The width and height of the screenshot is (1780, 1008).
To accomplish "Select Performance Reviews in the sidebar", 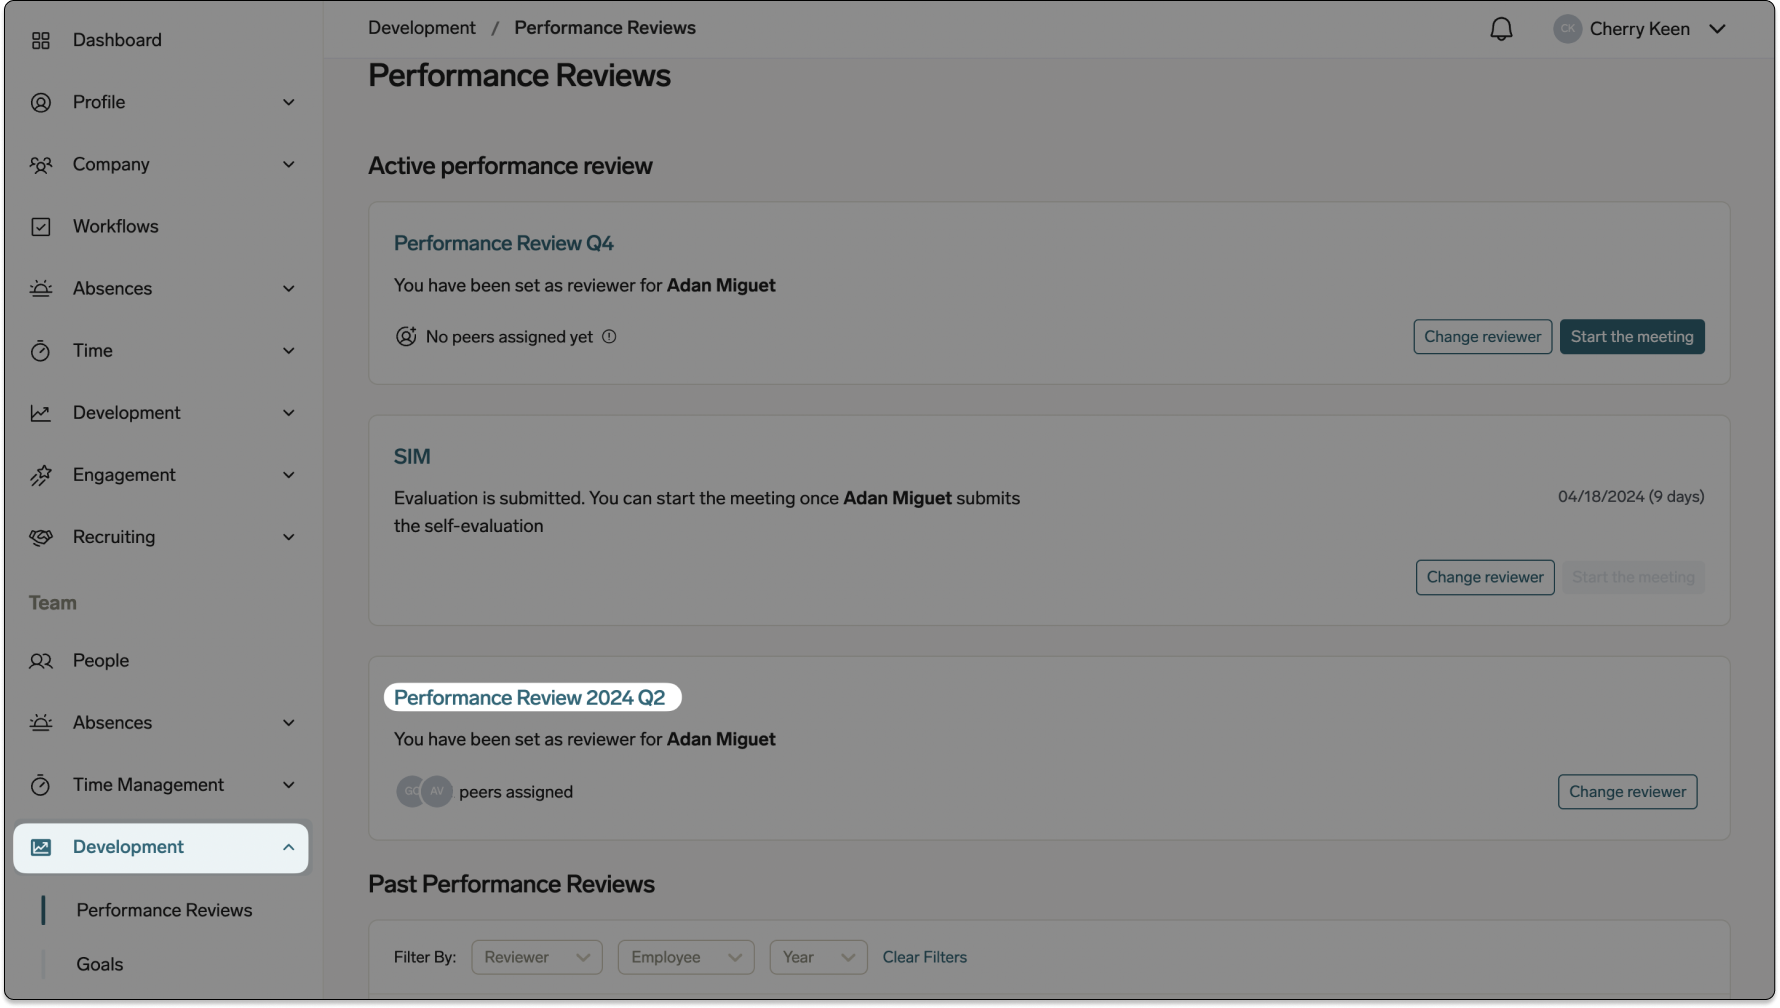I will [164, 910].
